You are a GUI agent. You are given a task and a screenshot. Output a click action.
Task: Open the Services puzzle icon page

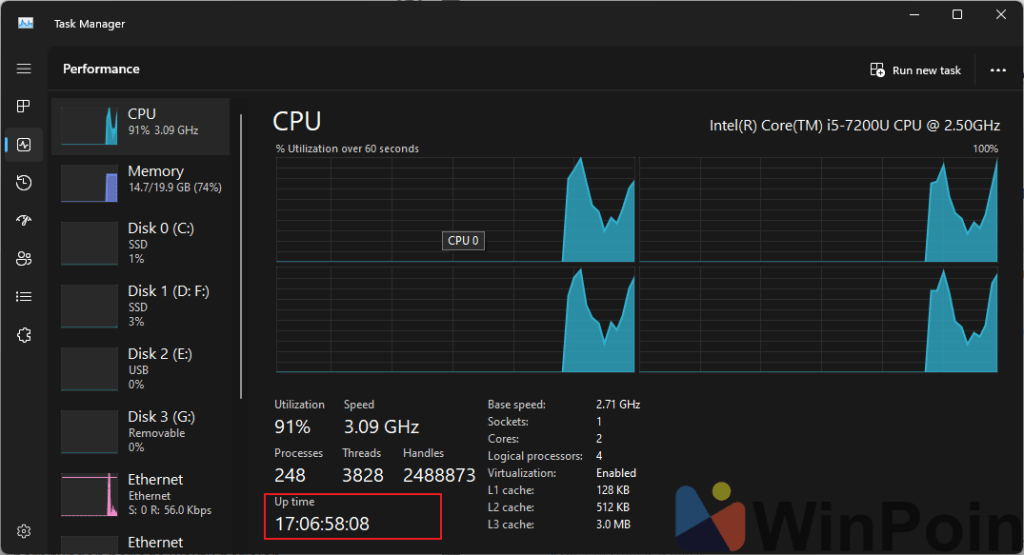point(24,335)
